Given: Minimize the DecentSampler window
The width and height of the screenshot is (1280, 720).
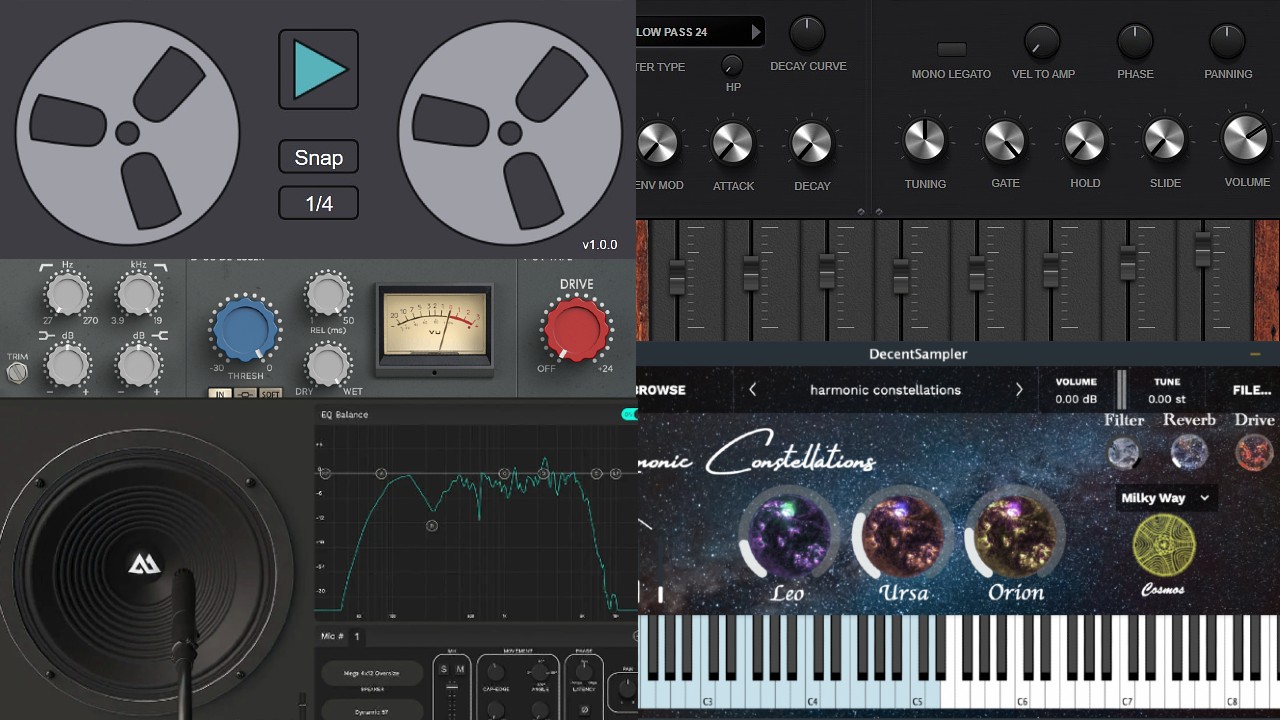Looking at the screenshot, I should (1254, 354).
